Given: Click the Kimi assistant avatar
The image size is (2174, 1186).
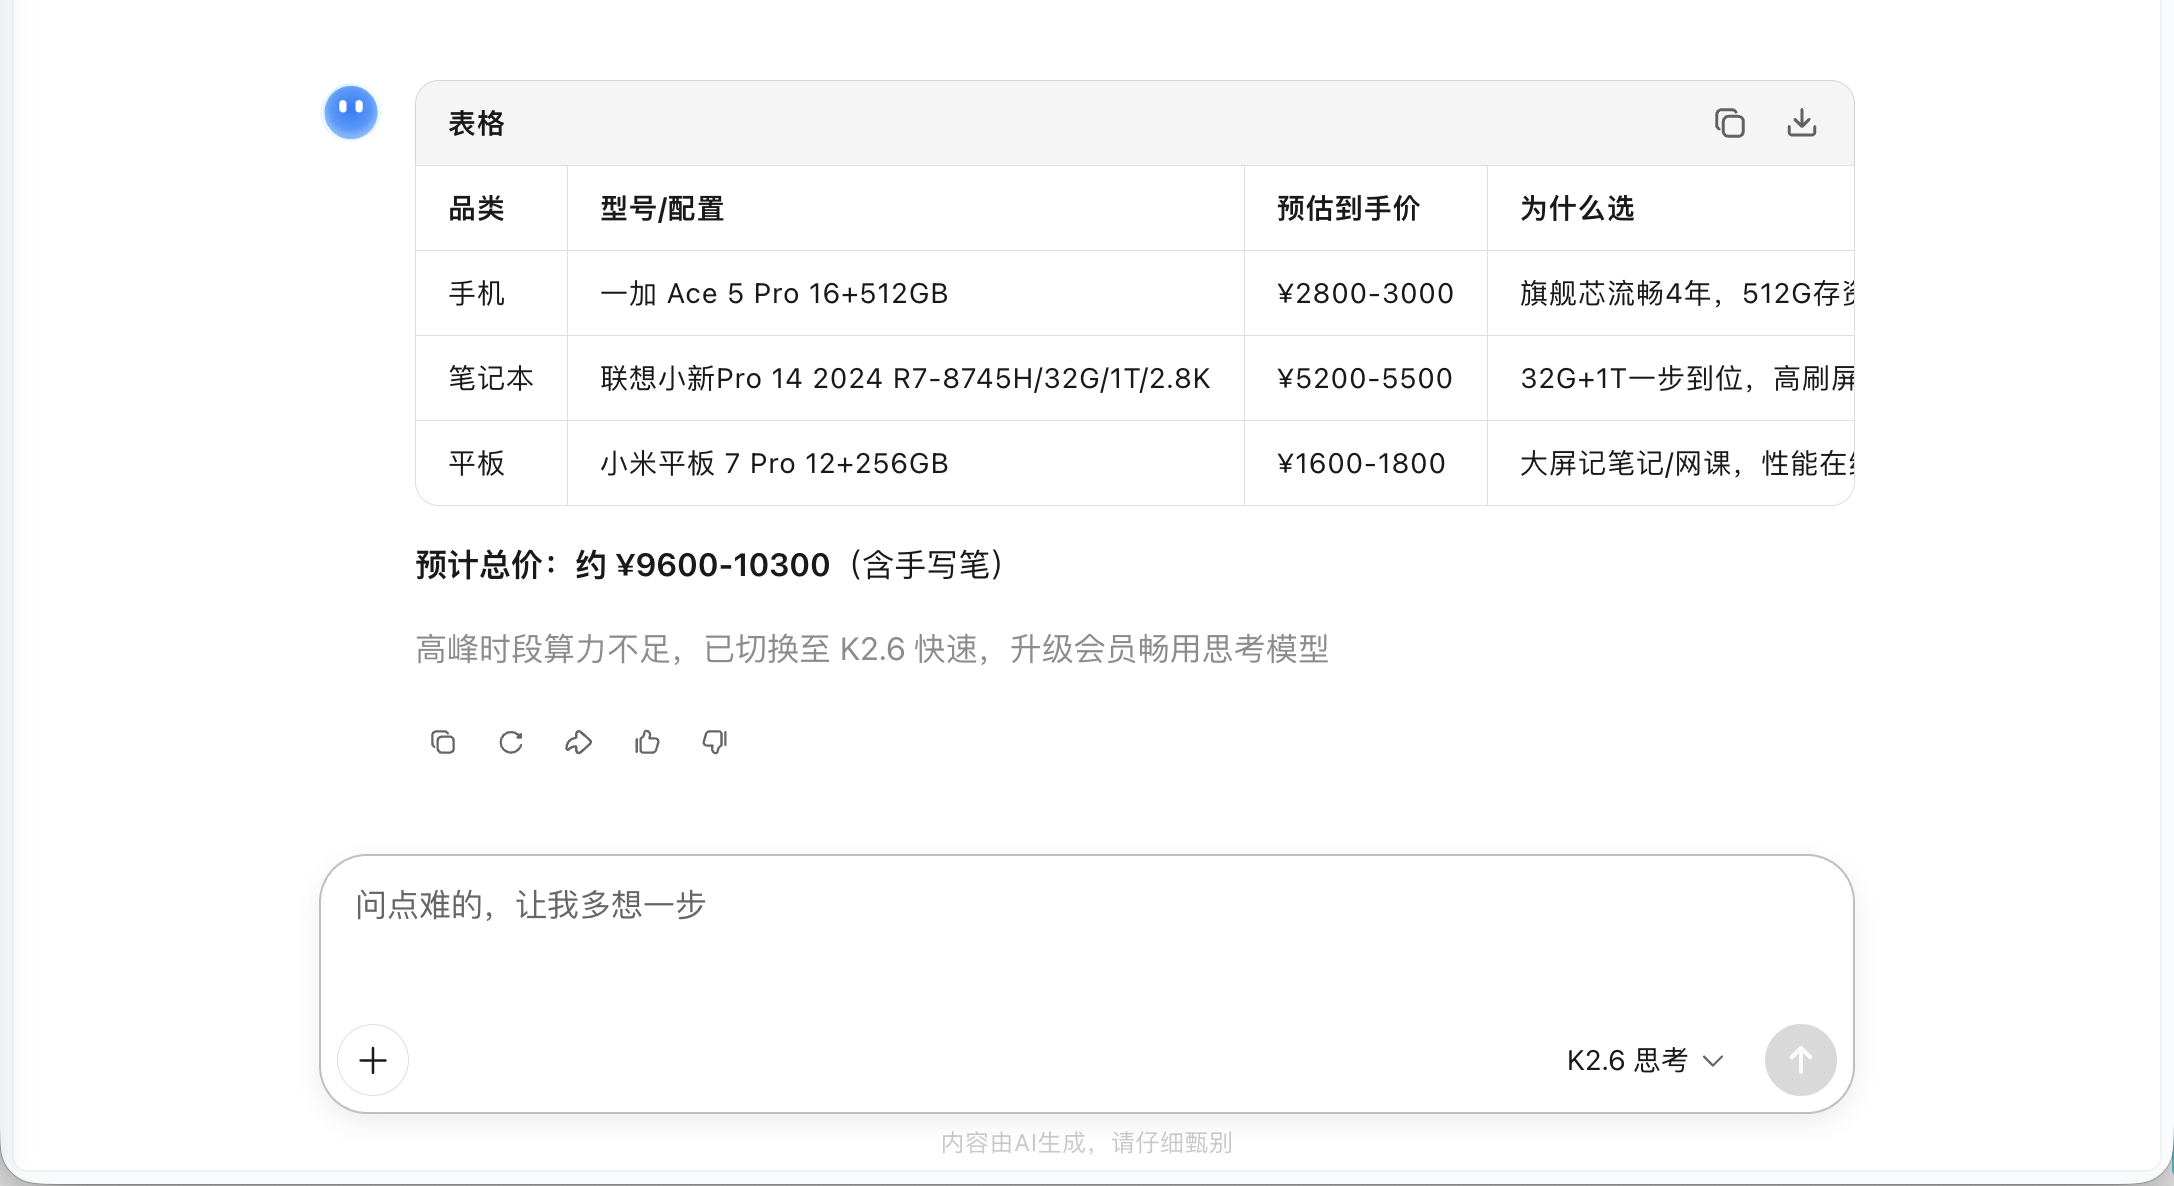Looking at the screenshot, I should point(350,112).
